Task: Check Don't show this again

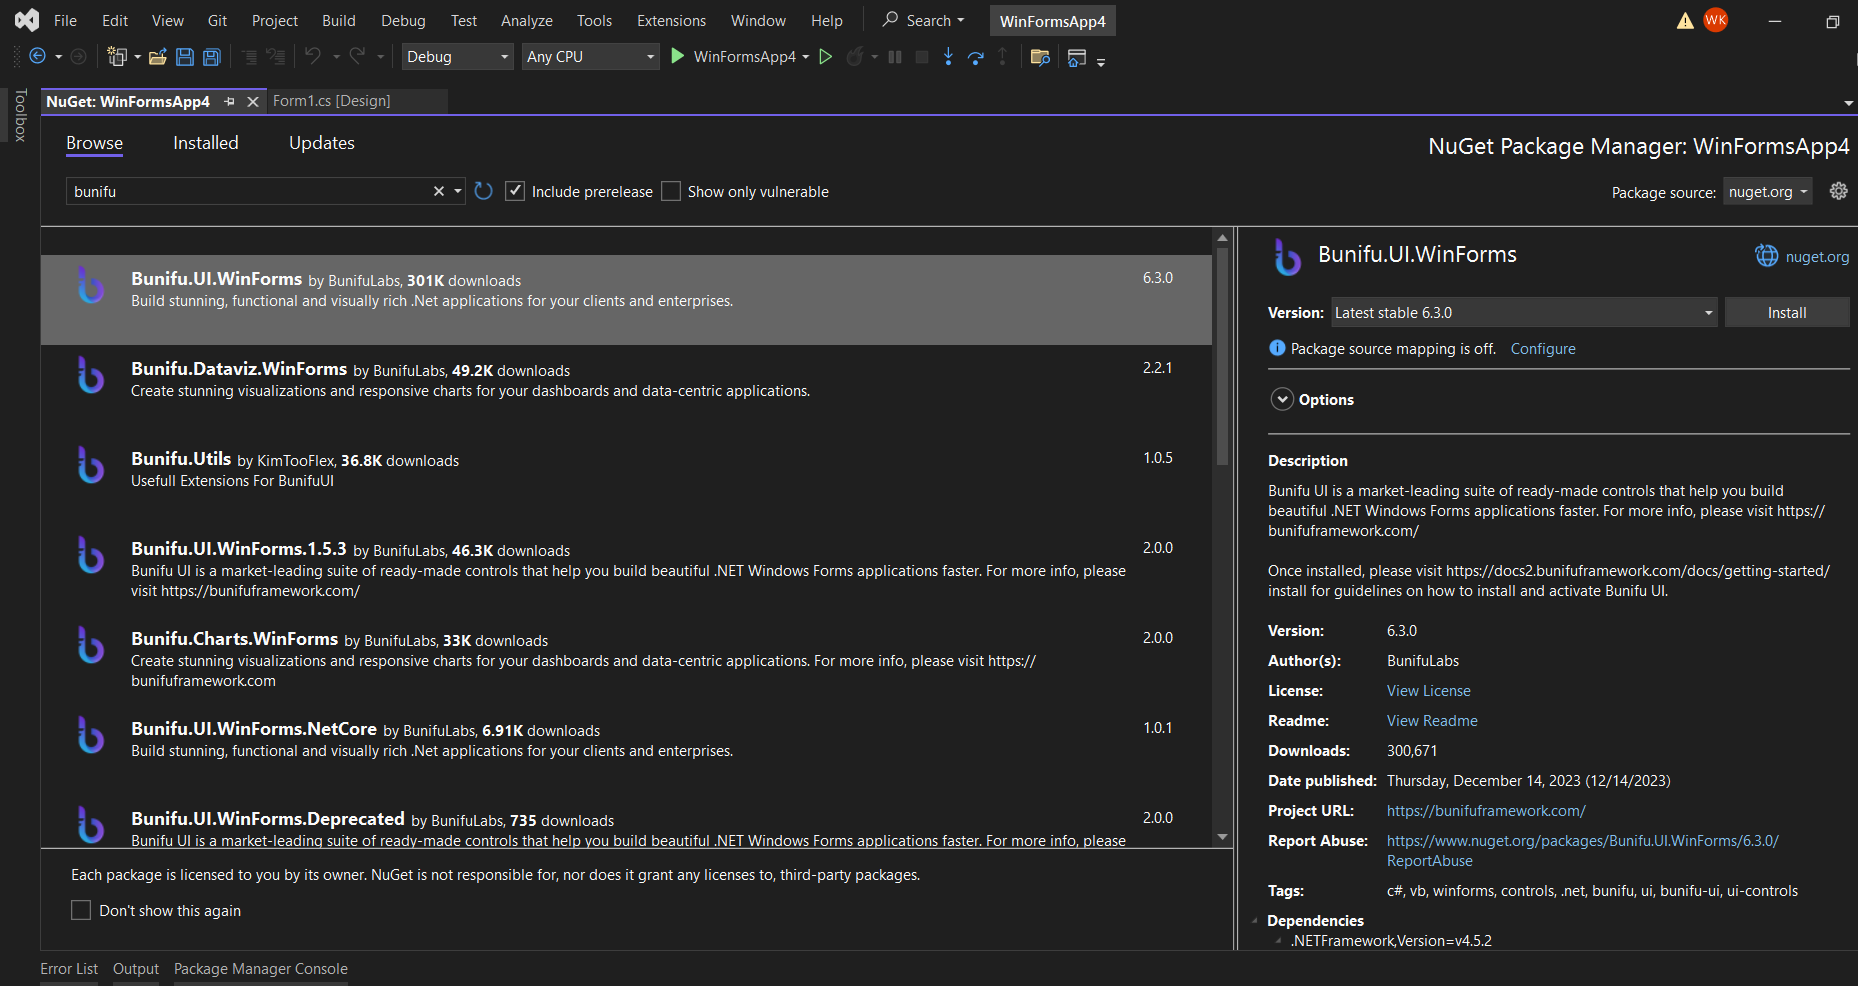Action: pyautogui.click(x=81, y=910)
